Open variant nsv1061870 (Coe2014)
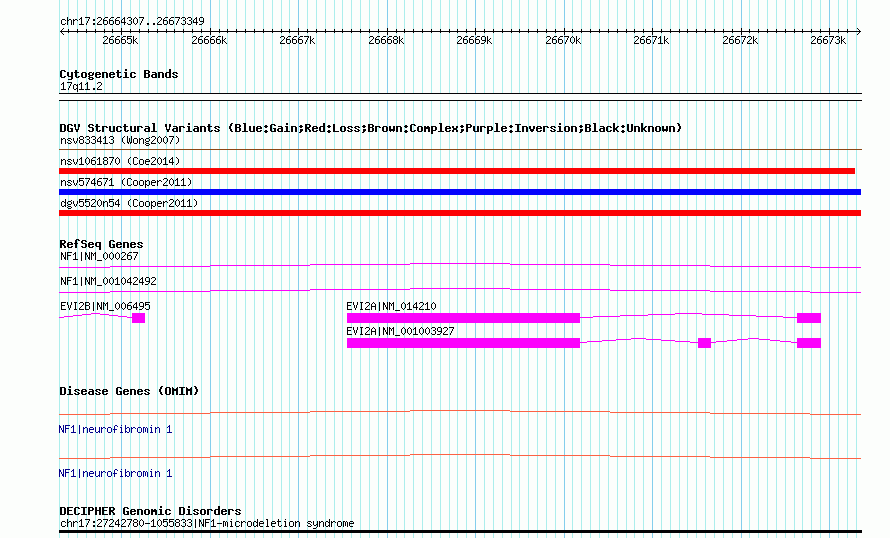The height and width of the screenshot is (538, 890). [120, 161]
